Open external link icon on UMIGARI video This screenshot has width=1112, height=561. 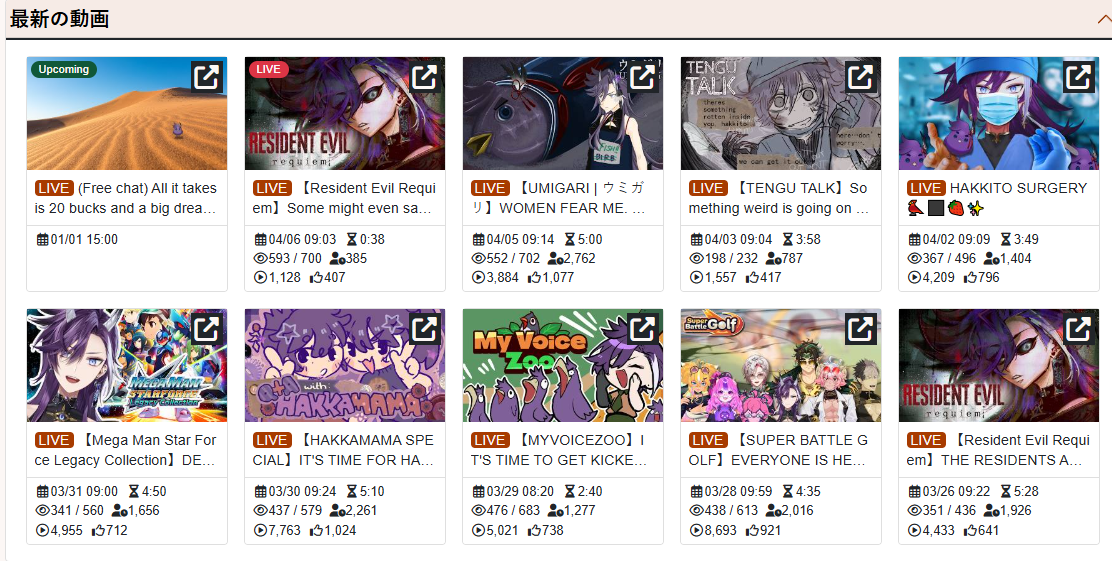643,77
